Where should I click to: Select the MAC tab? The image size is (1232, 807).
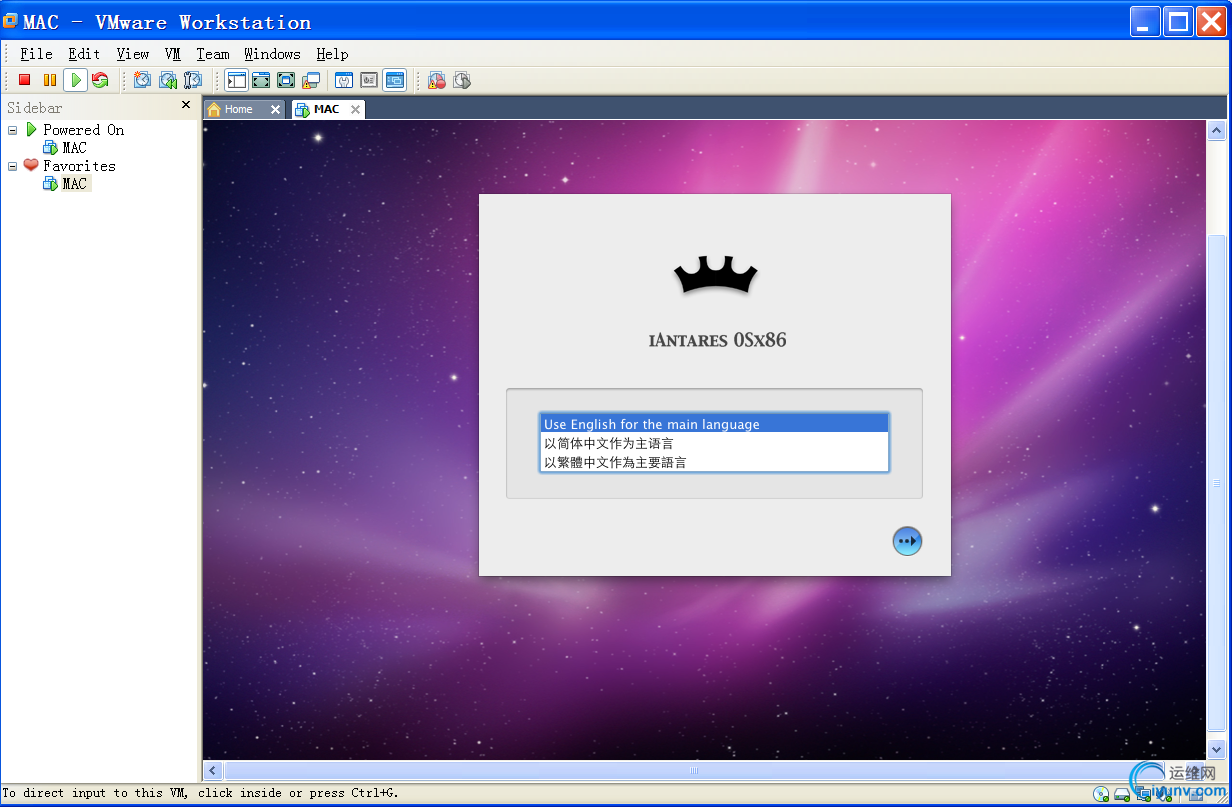click(x=326, y=109)
